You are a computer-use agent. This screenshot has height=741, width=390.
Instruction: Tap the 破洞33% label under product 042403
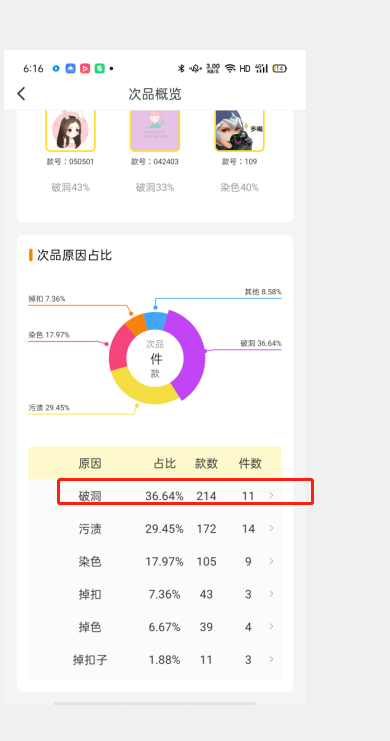click(155, 188)
